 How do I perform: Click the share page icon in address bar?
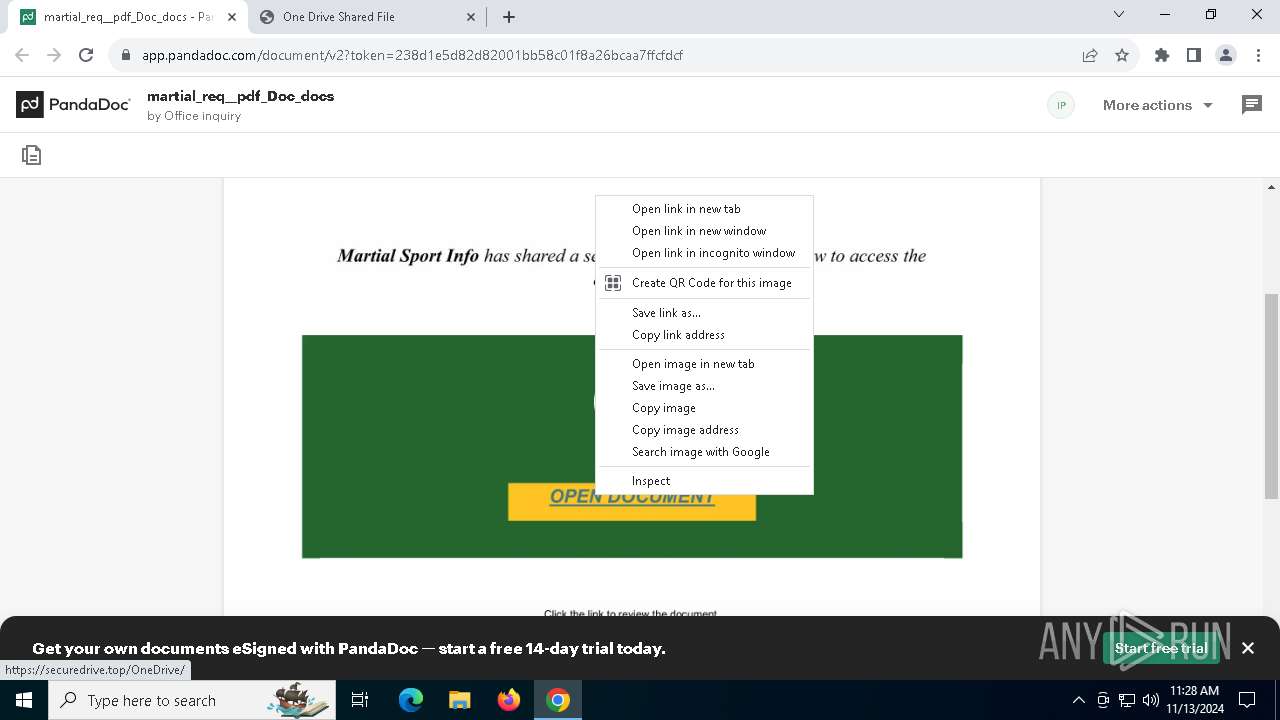point(1090,55)
